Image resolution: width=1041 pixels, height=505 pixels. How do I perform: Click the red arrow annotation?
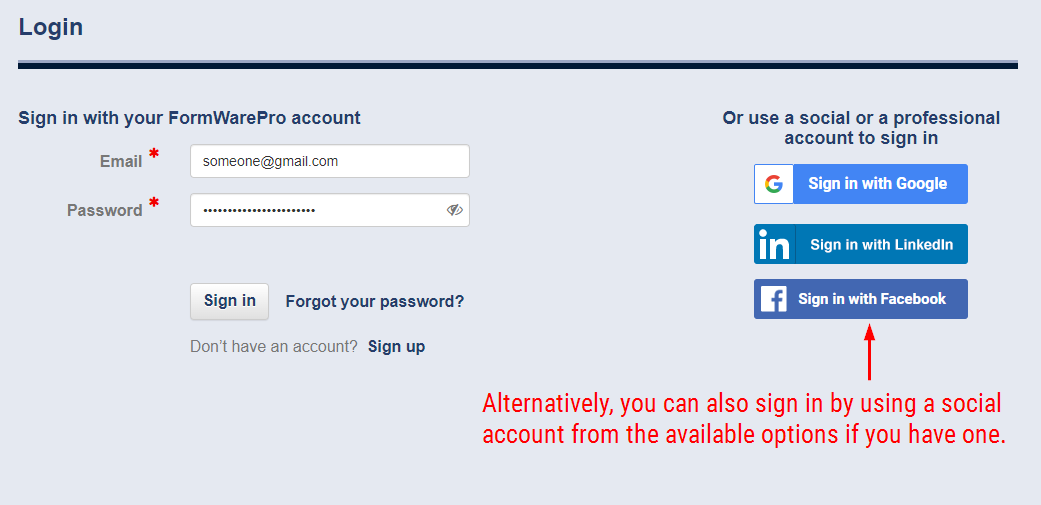(869, 352)
